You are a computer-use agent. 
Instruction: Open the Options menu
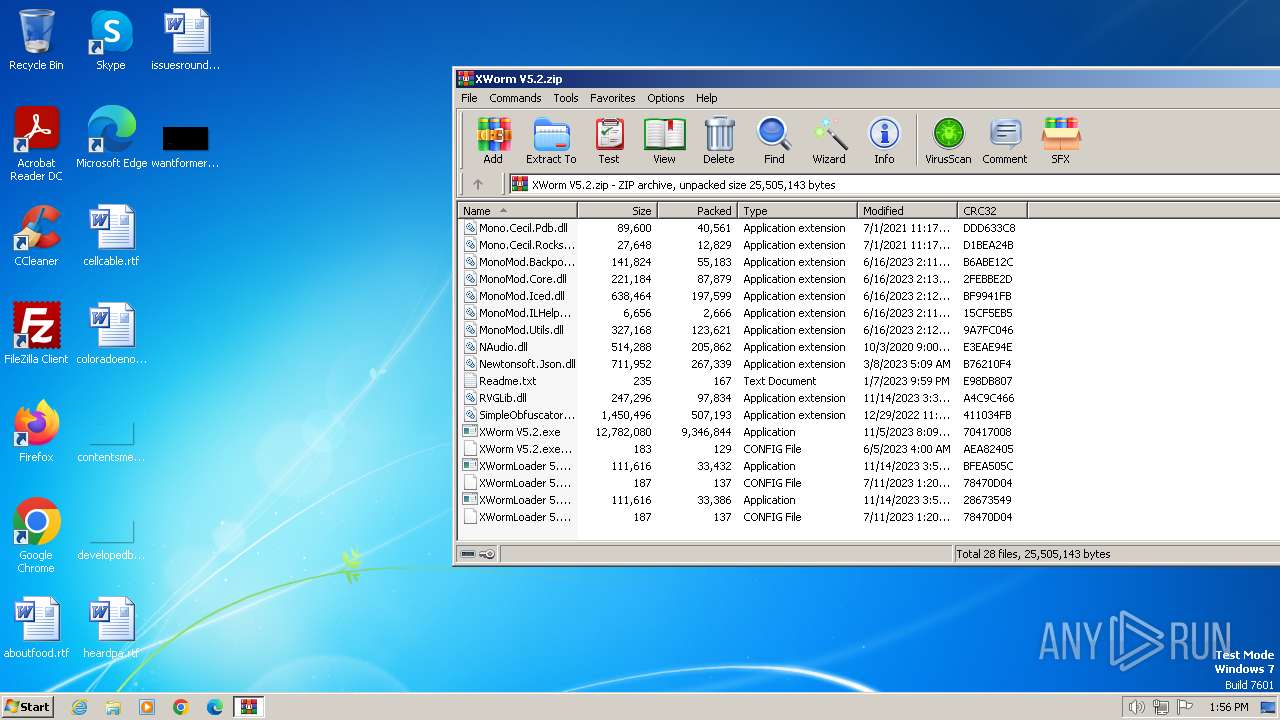[x=665, y=98]
